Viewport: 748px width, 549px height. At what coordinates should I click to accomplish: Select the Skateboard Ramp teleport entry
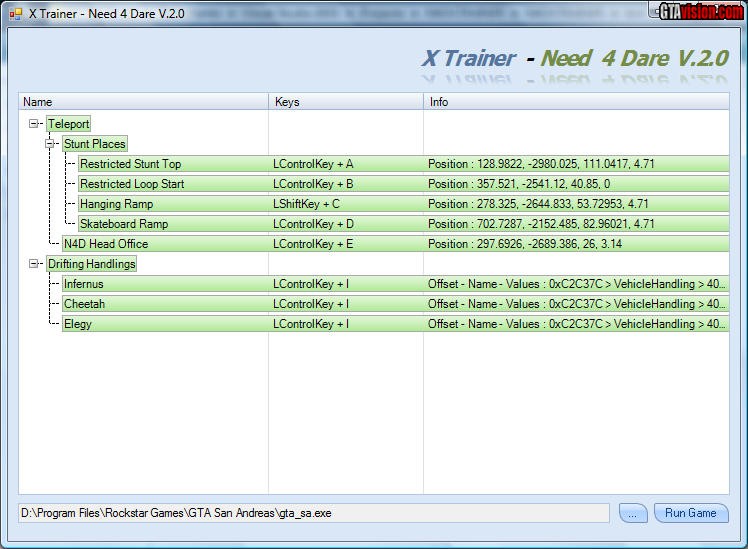point(124,224)
